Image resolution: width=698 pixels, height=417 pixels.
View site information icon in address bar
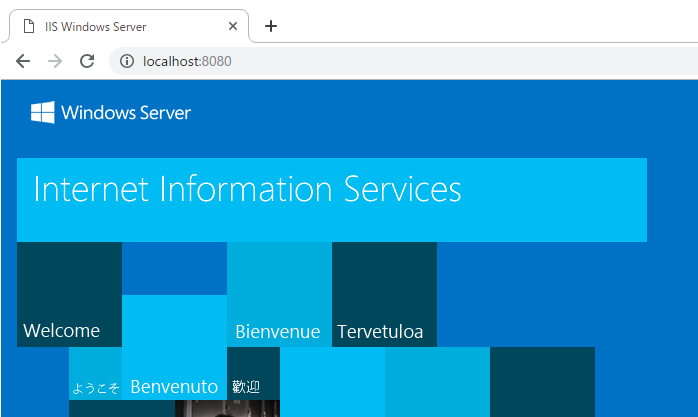(x=127, y=61)
